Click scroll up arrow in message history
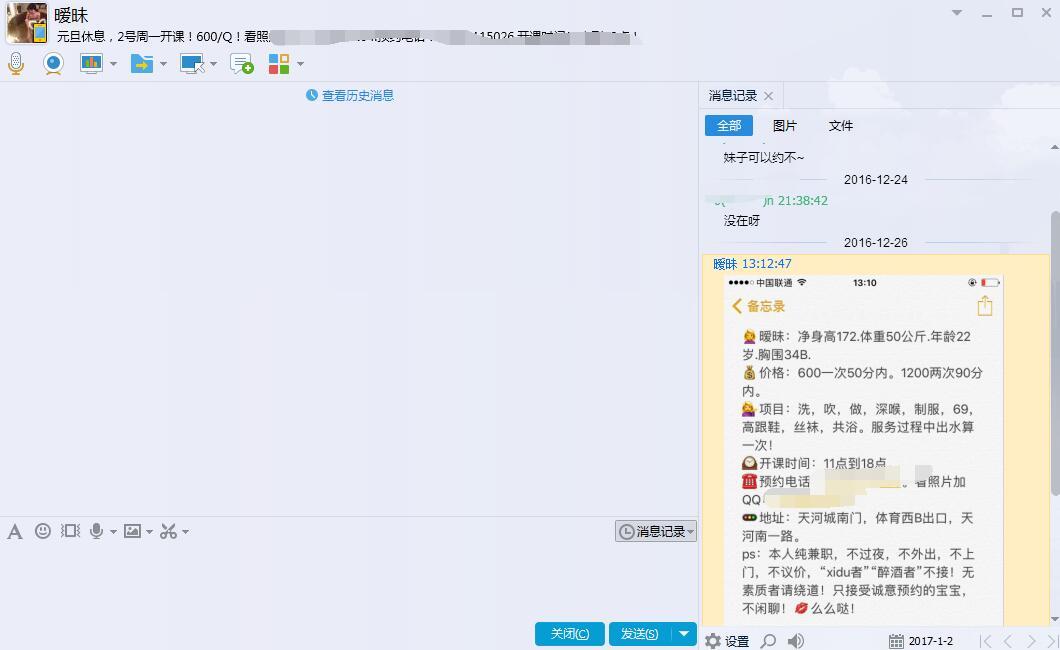 [x=1055, y=147]
